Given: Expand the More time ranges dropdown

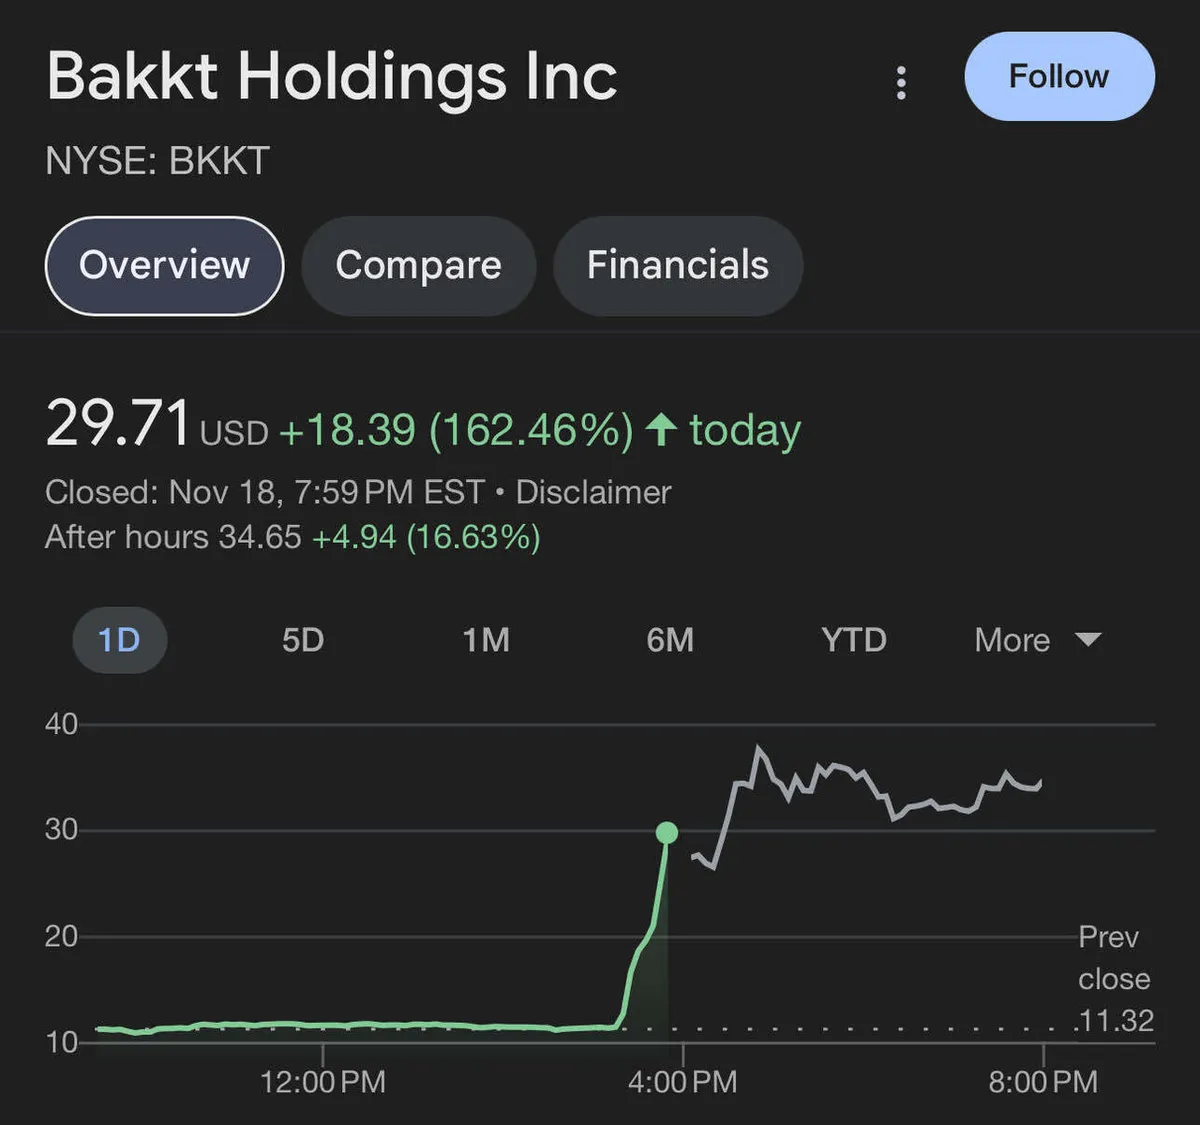Looking at the screenshot, I should click(1012, 640).
